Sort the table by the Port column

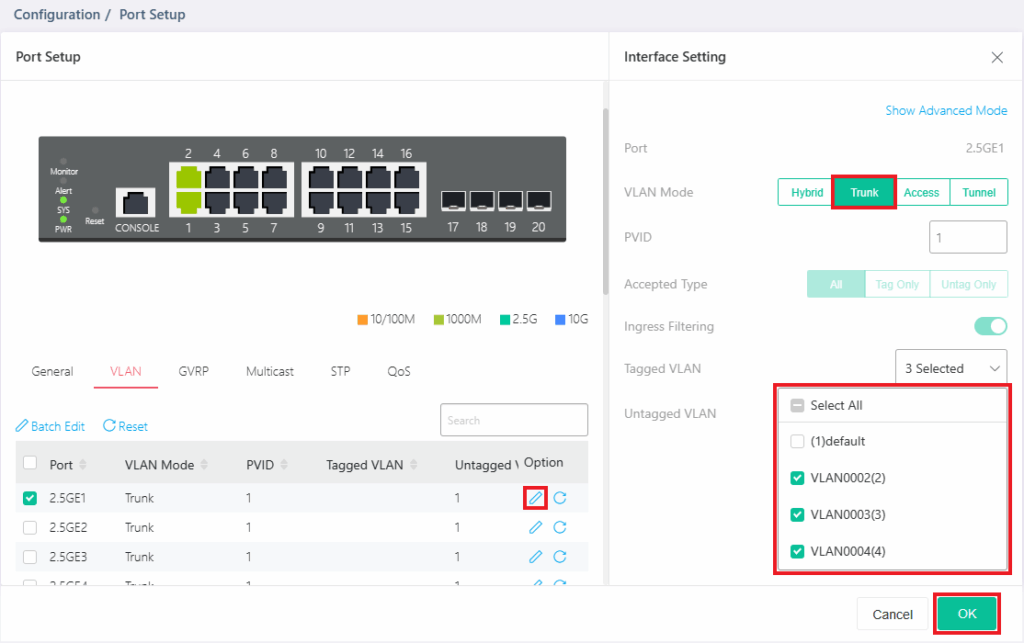82,465
